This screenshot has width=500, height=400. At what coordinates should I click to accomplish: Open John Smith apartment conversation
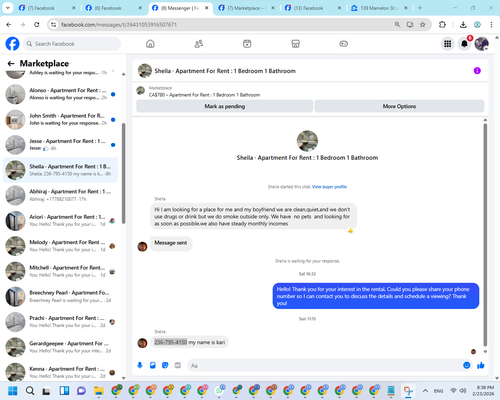(60, 119)
